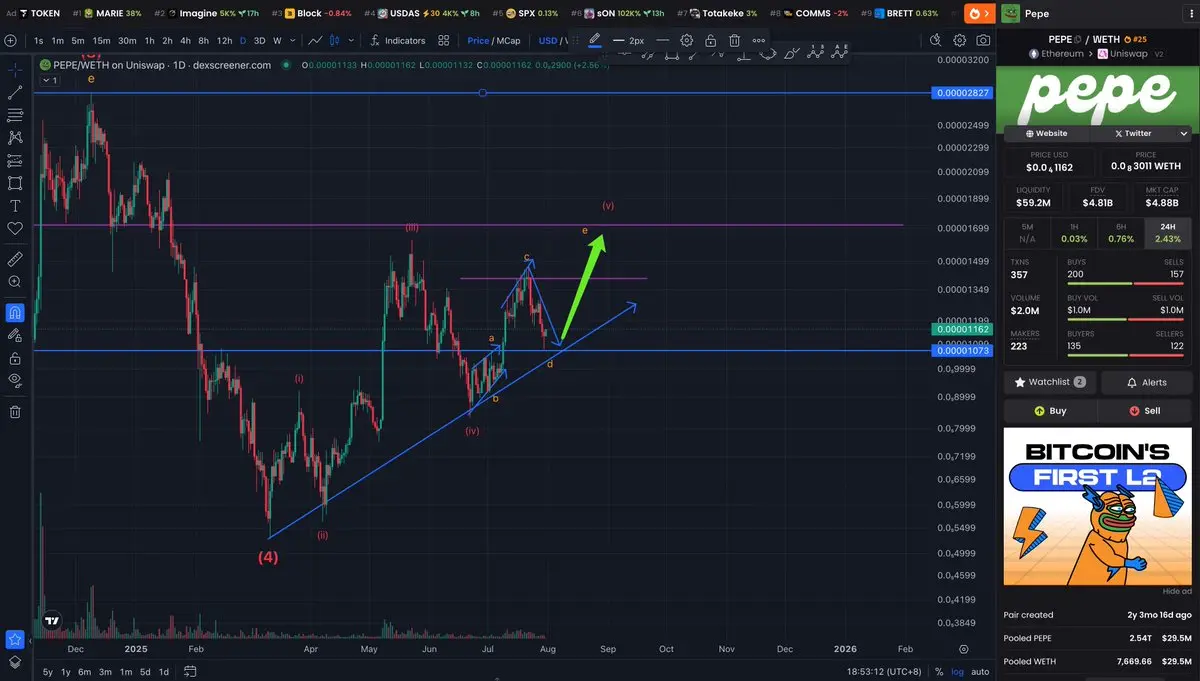Hide the Bitcoin's First L2 ad
The width and height of the screenshot is (1200, 681).
[1176, 591]
